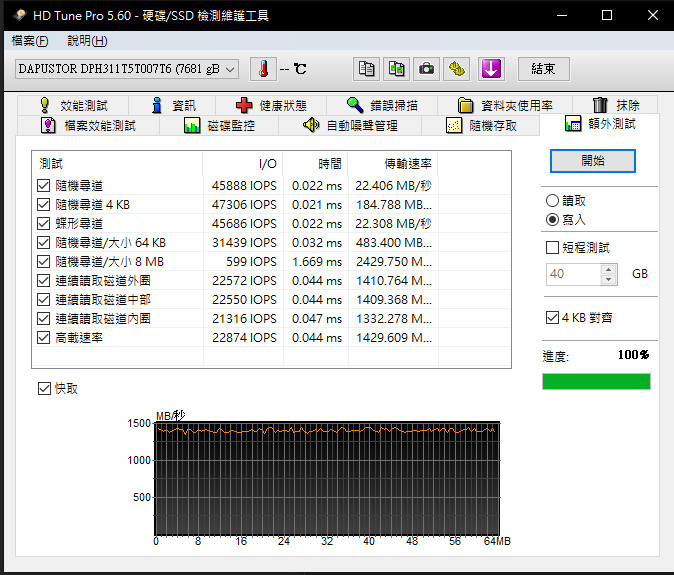
Task: Toggle the 連續讀取磁道內圍 checkbox
Action: pyautogui.click(x=43, y=318)
